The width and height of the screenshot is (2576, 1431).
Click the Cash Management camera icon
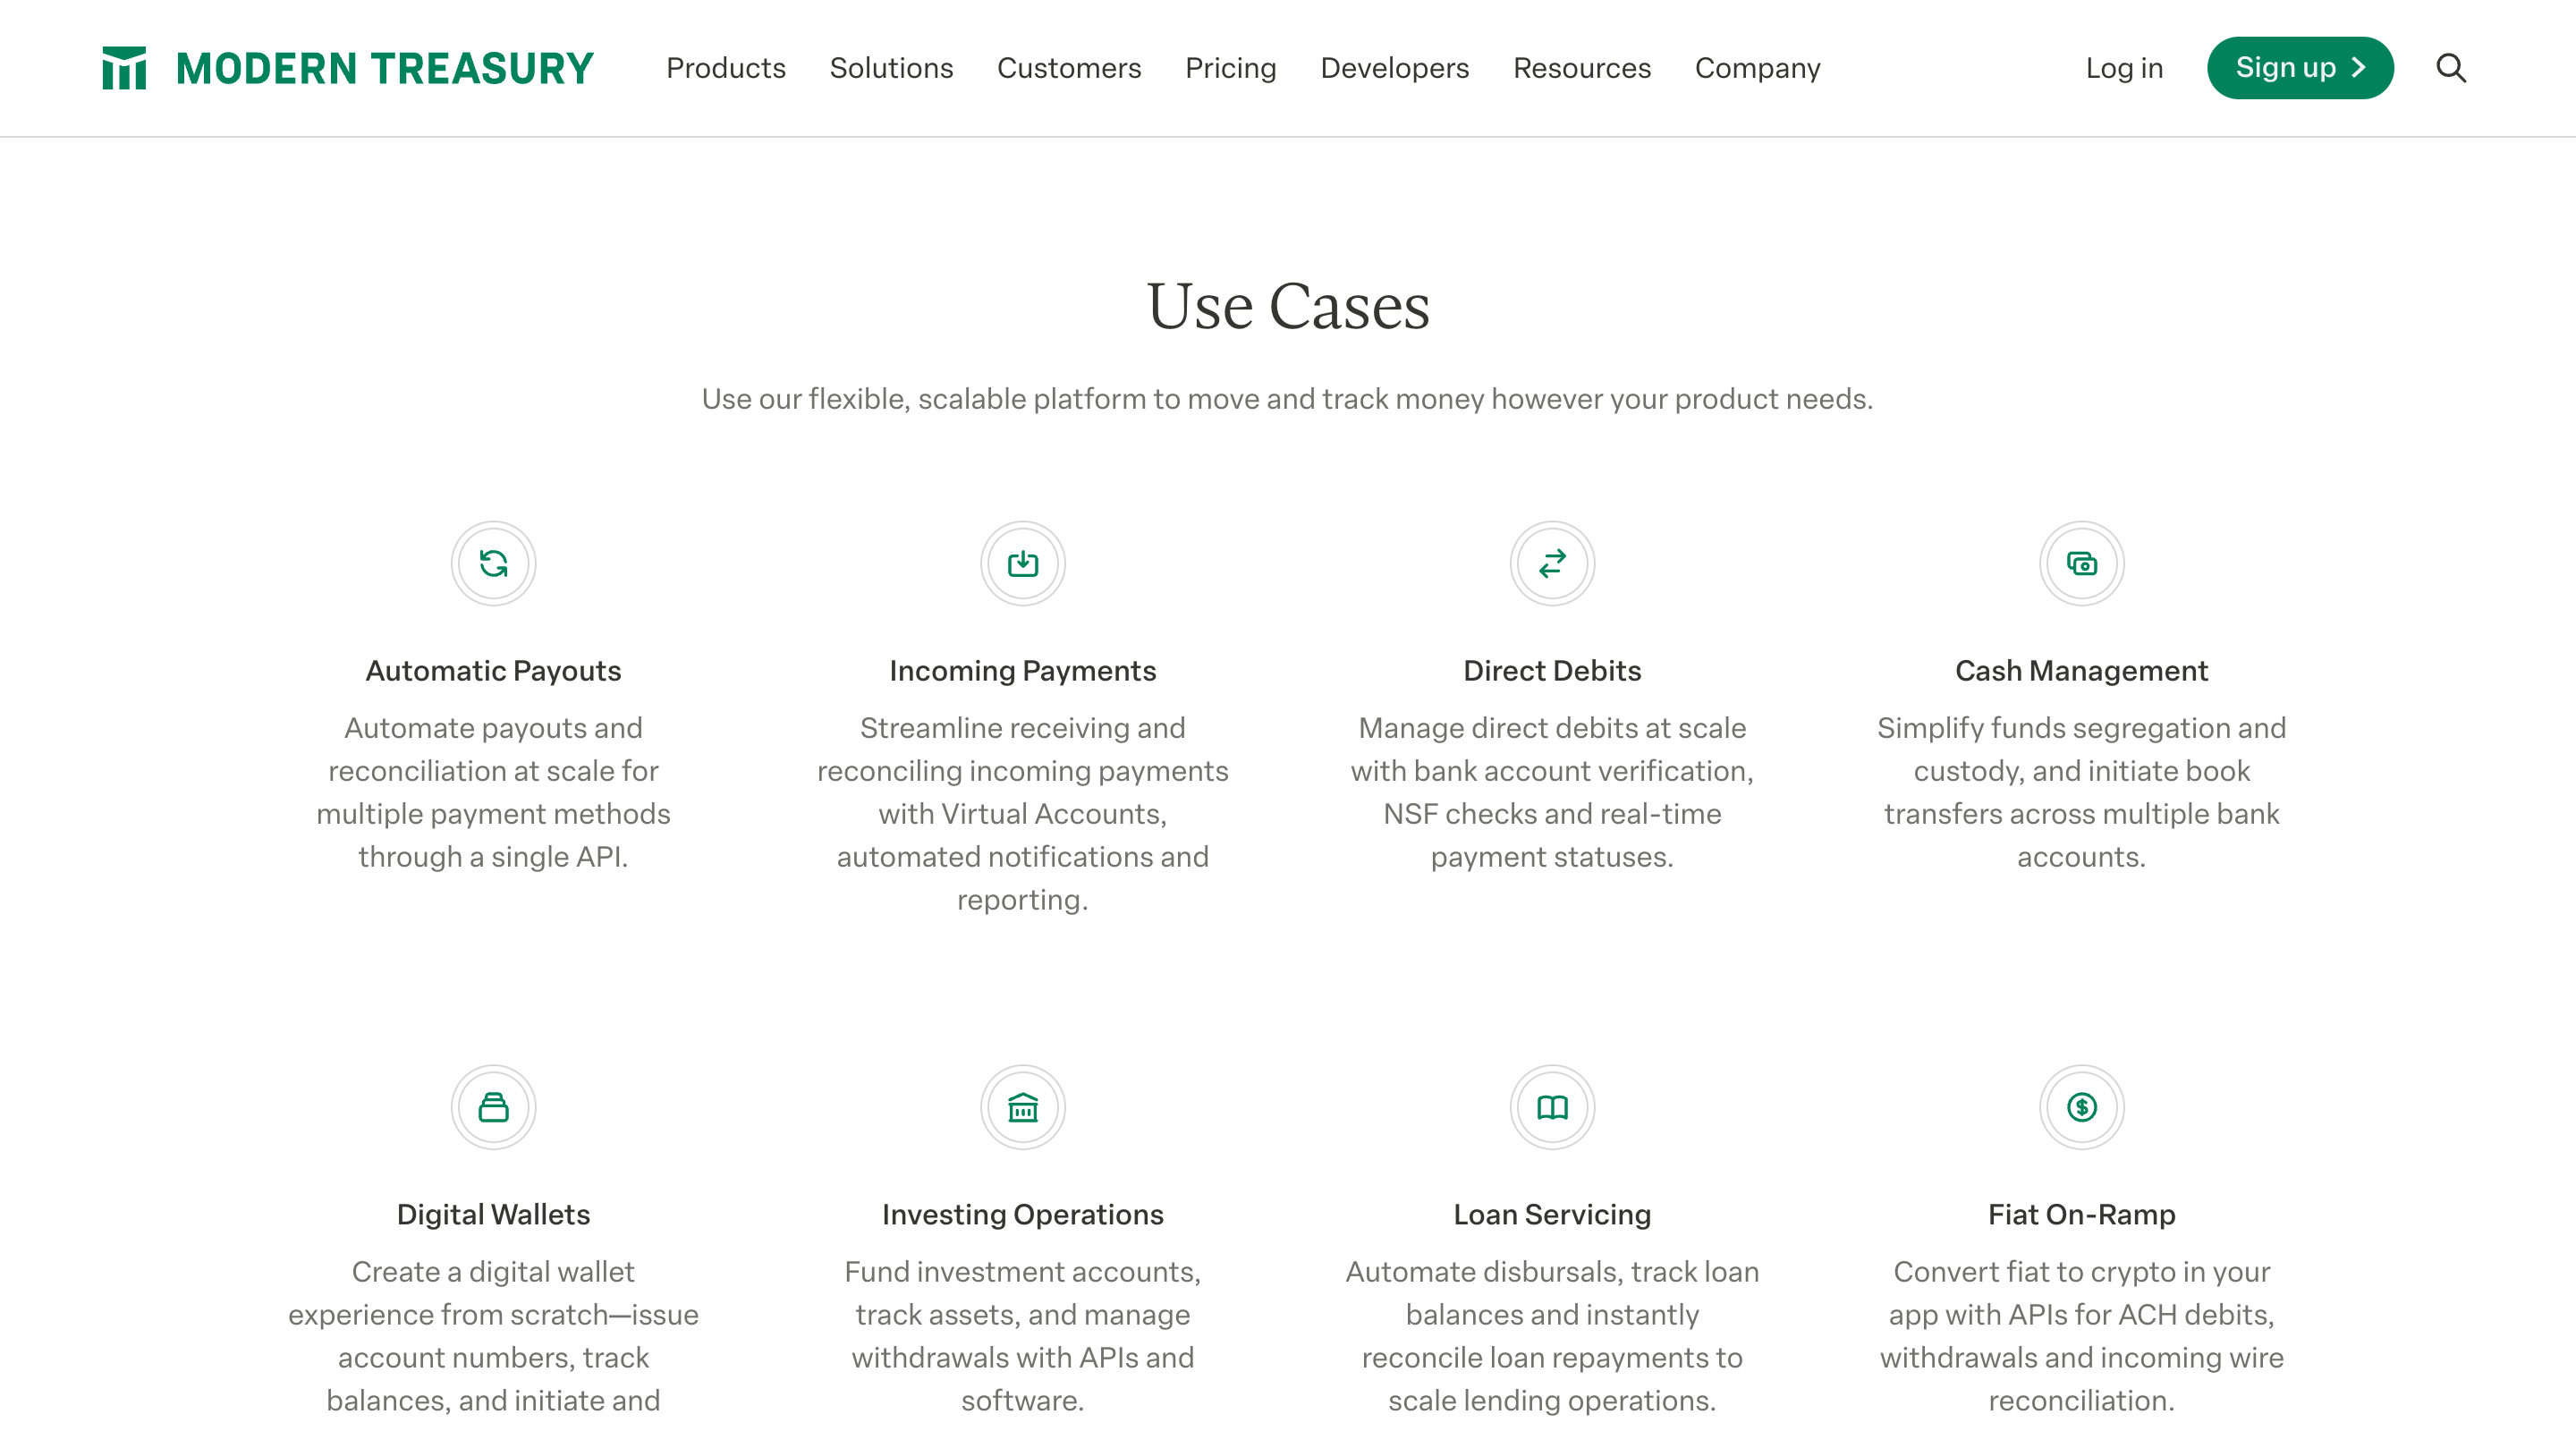point(2080,563)
